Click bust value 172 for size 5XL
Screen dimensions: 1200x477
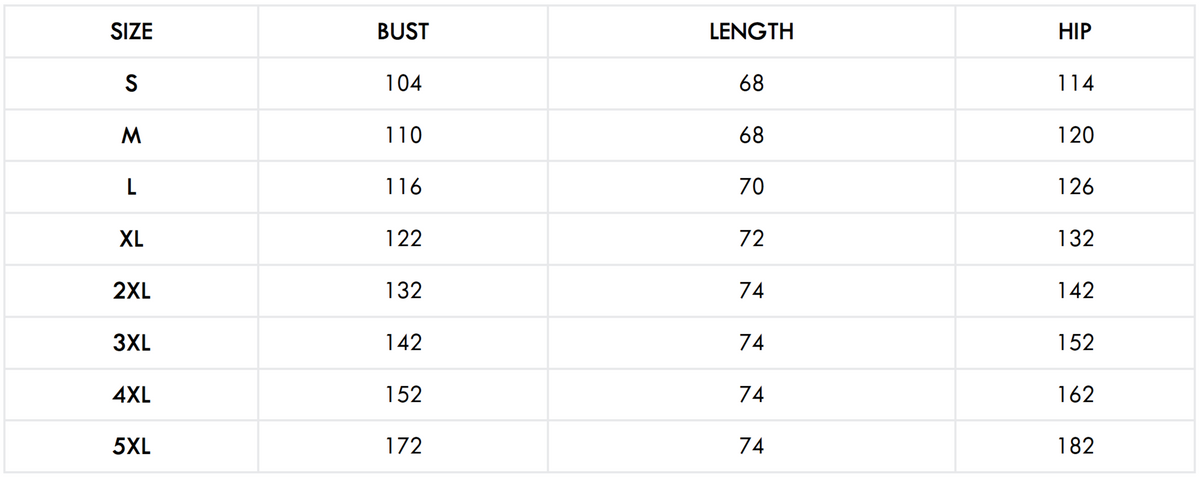click(x=403, y=447)
